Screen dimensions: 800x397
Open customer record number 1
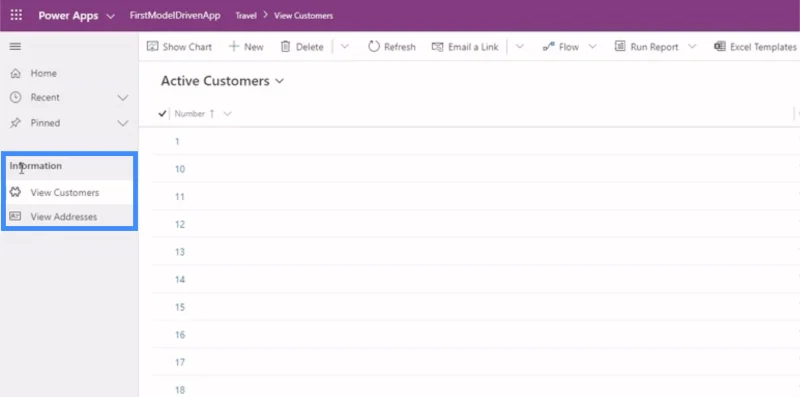178,141
